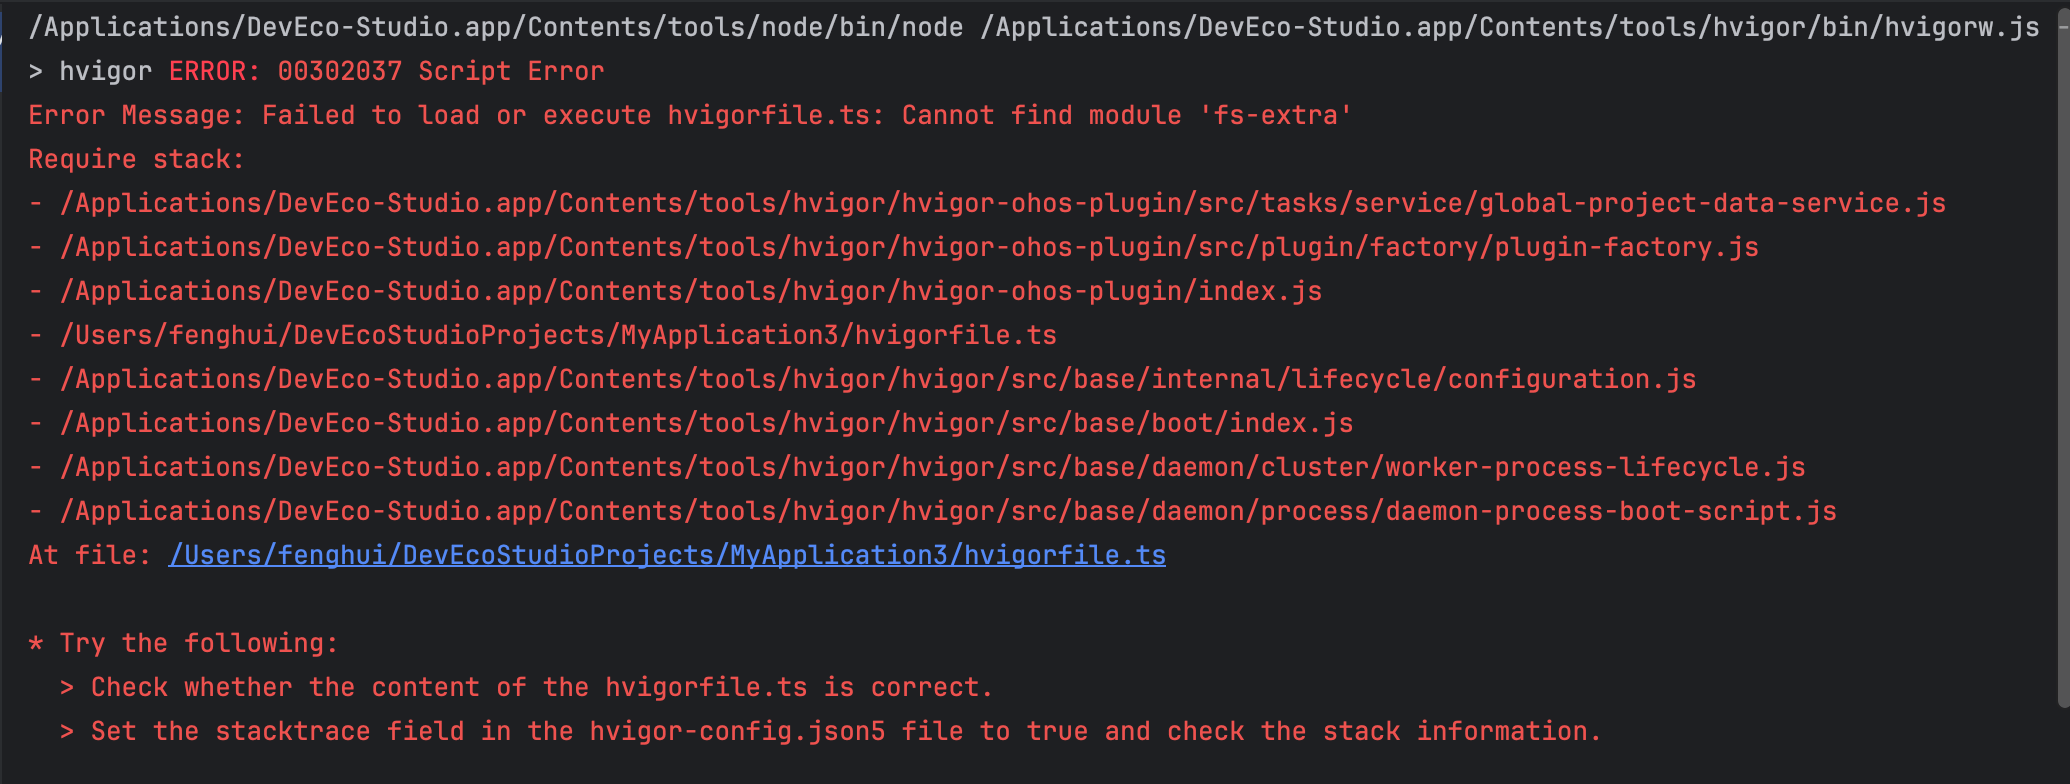The height and width of the screenshot is (784, 2070).
Task: Click the lifecycle/configuration.js stack path
Action: [x=877, y=380]
